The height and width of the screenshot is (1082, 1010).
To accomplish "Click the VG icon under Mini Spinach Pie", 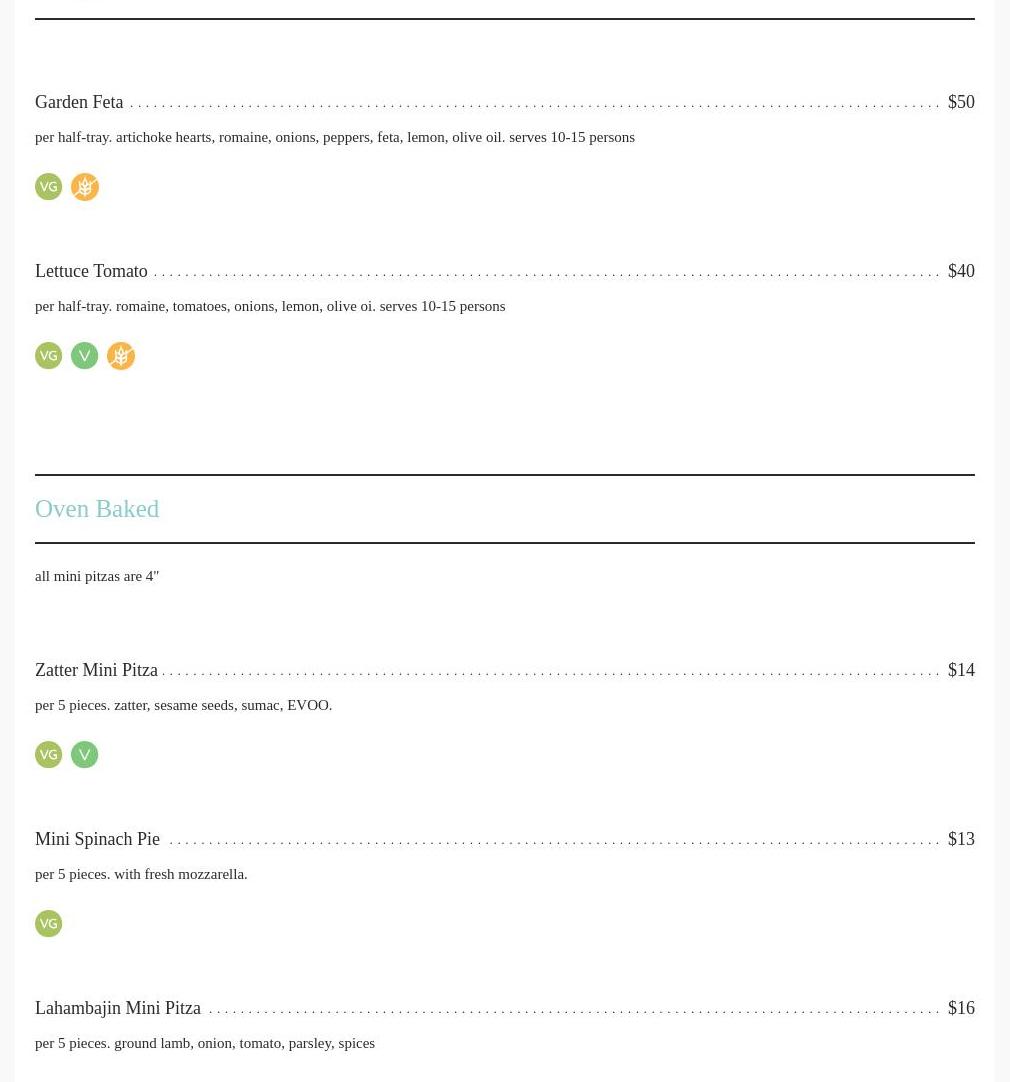I will pos(48,924).
